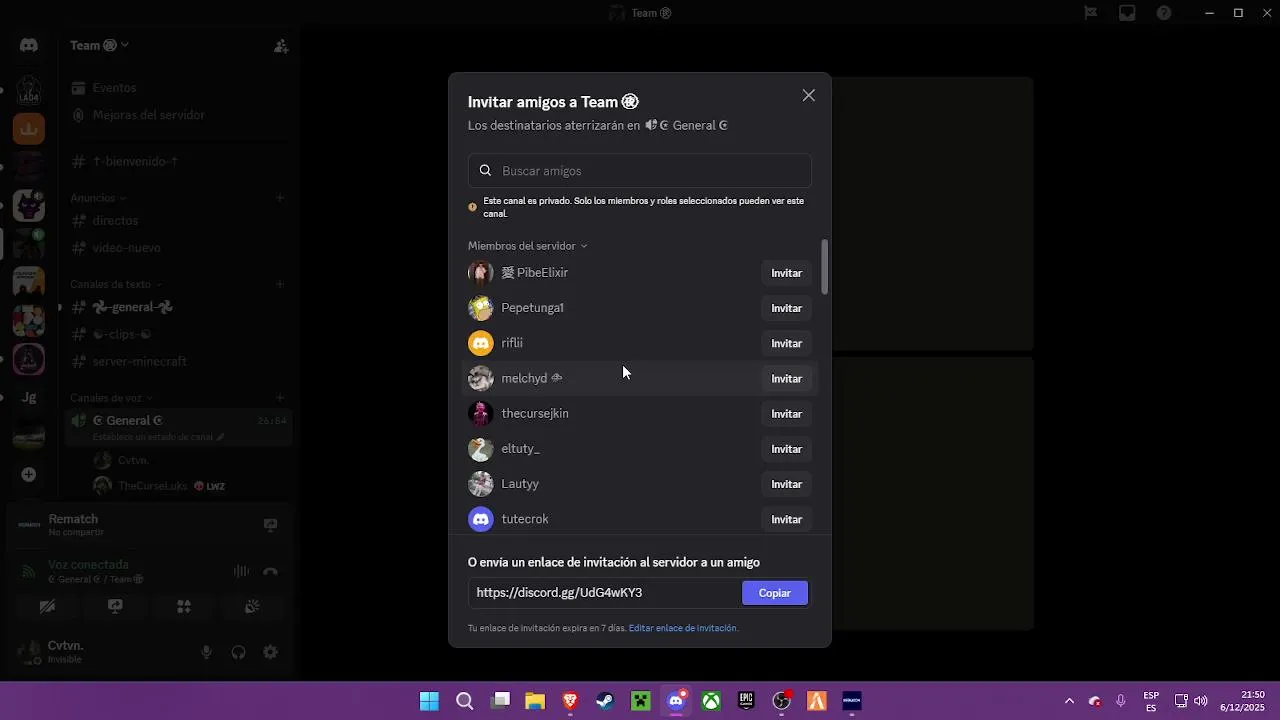Toggle deafen headphones icon

(x=238, y=652)
